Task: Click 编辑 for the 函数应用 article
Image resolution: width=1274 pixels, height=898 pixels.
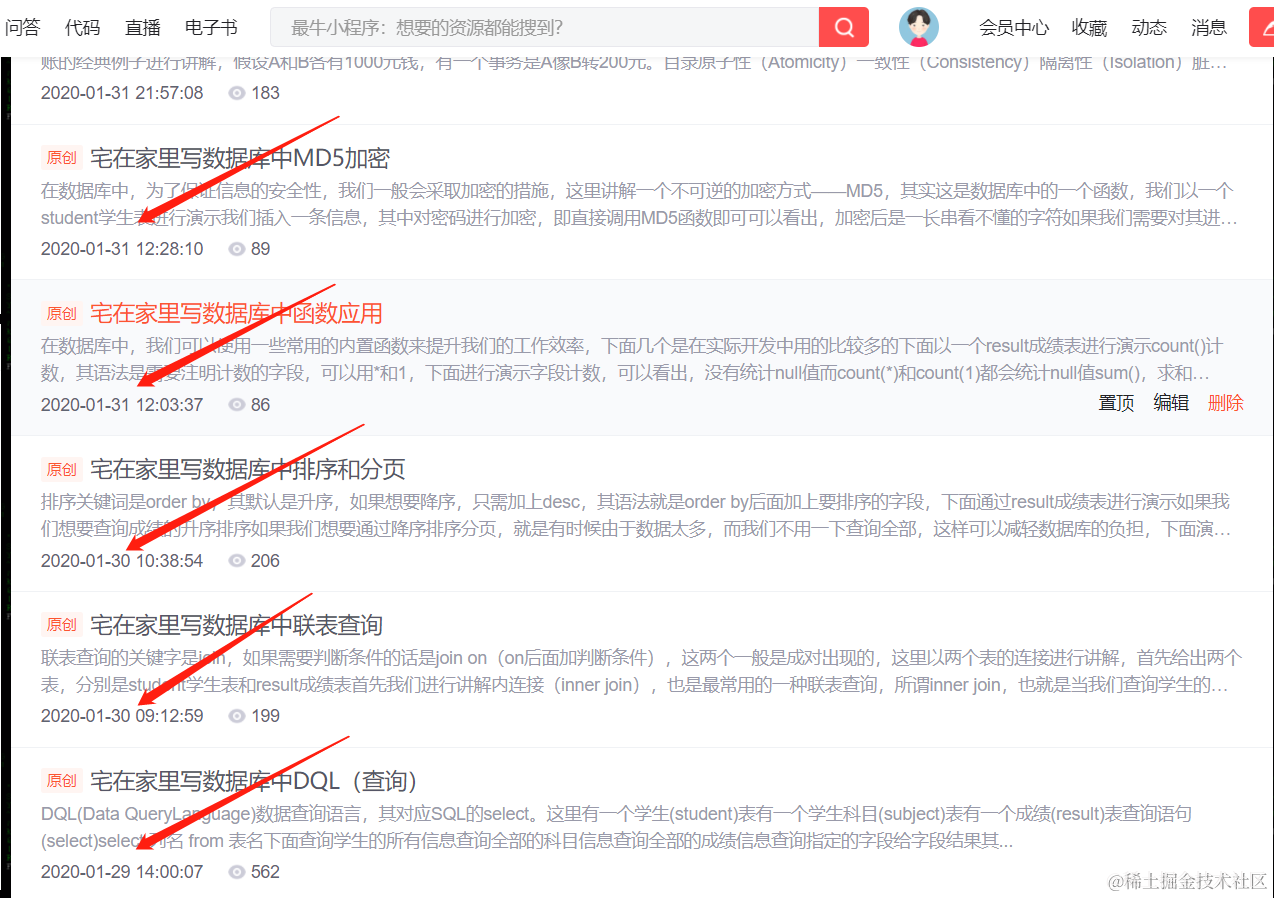Action: pyautogui.click(x=1171, y=403)
